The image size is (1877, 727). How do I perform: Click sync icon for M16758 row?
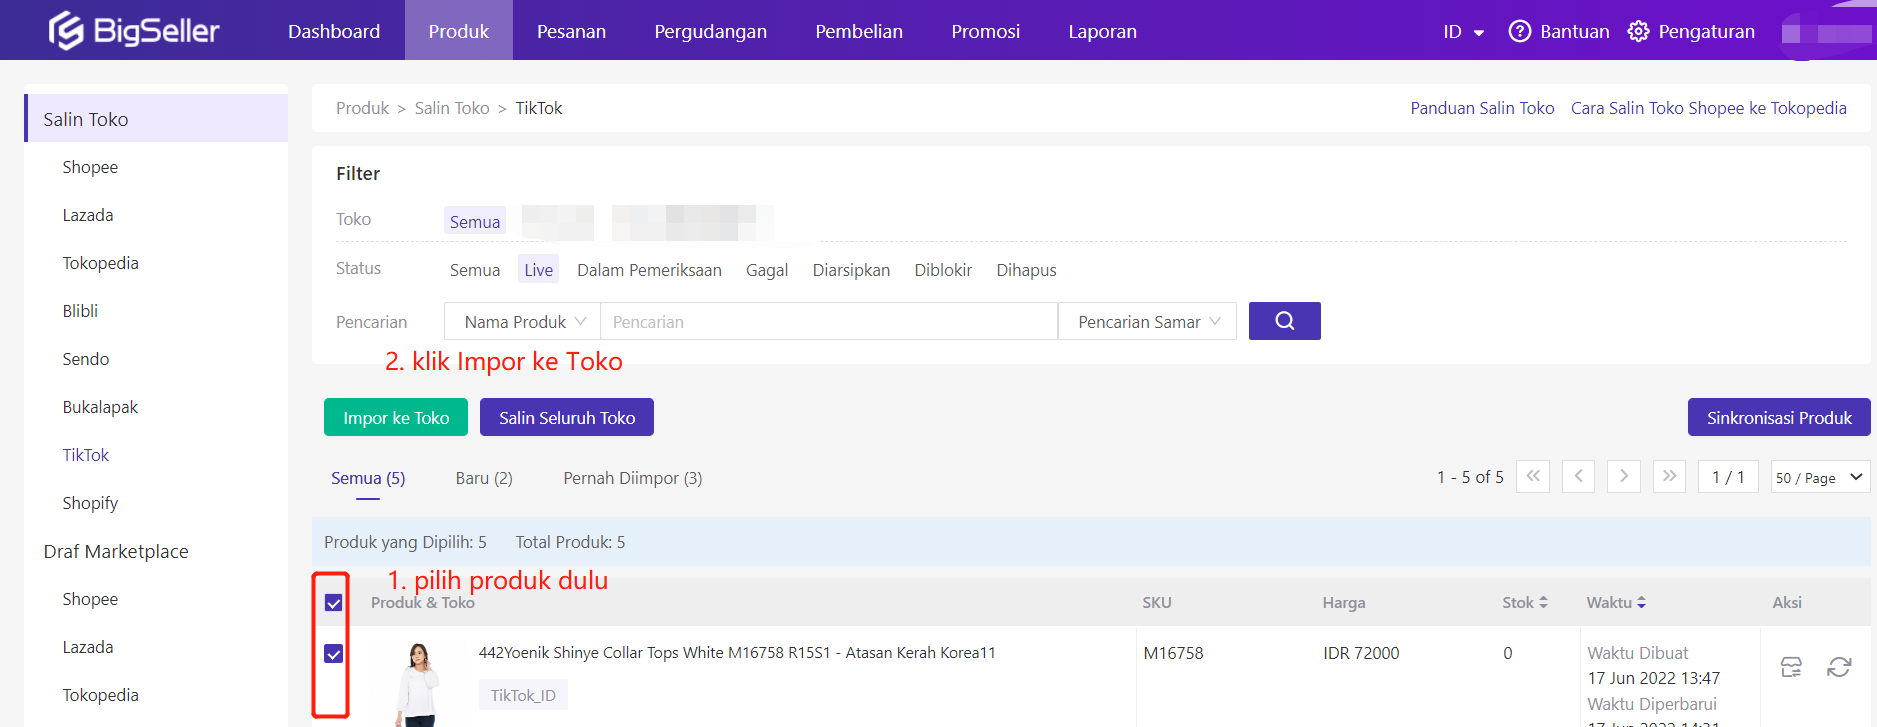coord(1839,667)
